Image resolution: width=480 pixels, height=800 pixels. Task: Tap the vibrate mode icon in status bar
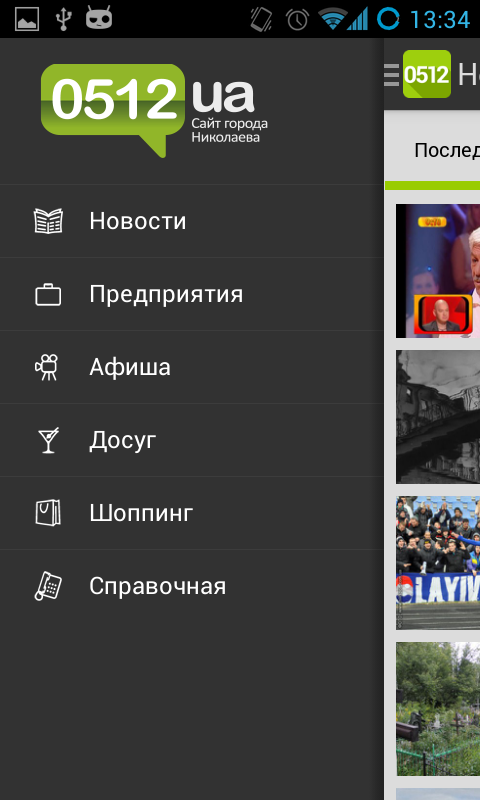pos(261,20)
